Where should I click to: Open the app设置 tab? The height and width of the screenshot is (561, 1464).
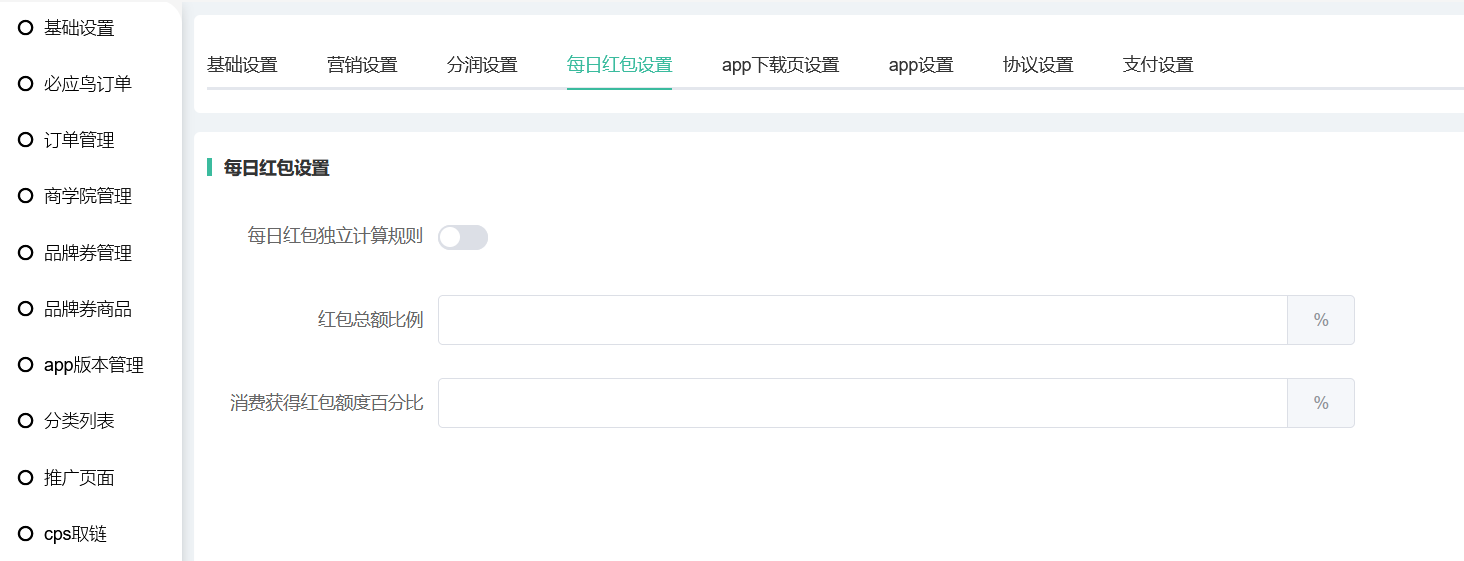pos(921,65)
